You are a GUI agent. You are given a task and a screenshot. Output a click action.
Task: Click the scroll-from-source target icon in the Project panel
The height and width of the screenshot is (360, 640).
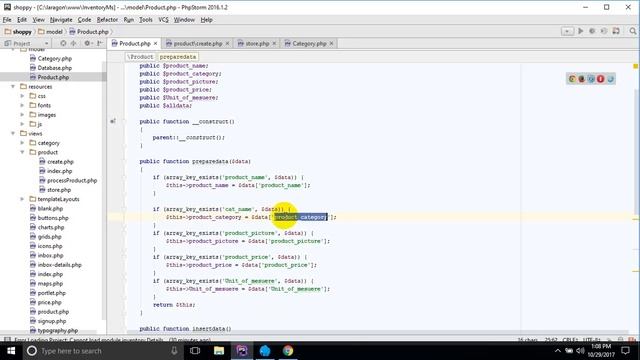(63, 43)
